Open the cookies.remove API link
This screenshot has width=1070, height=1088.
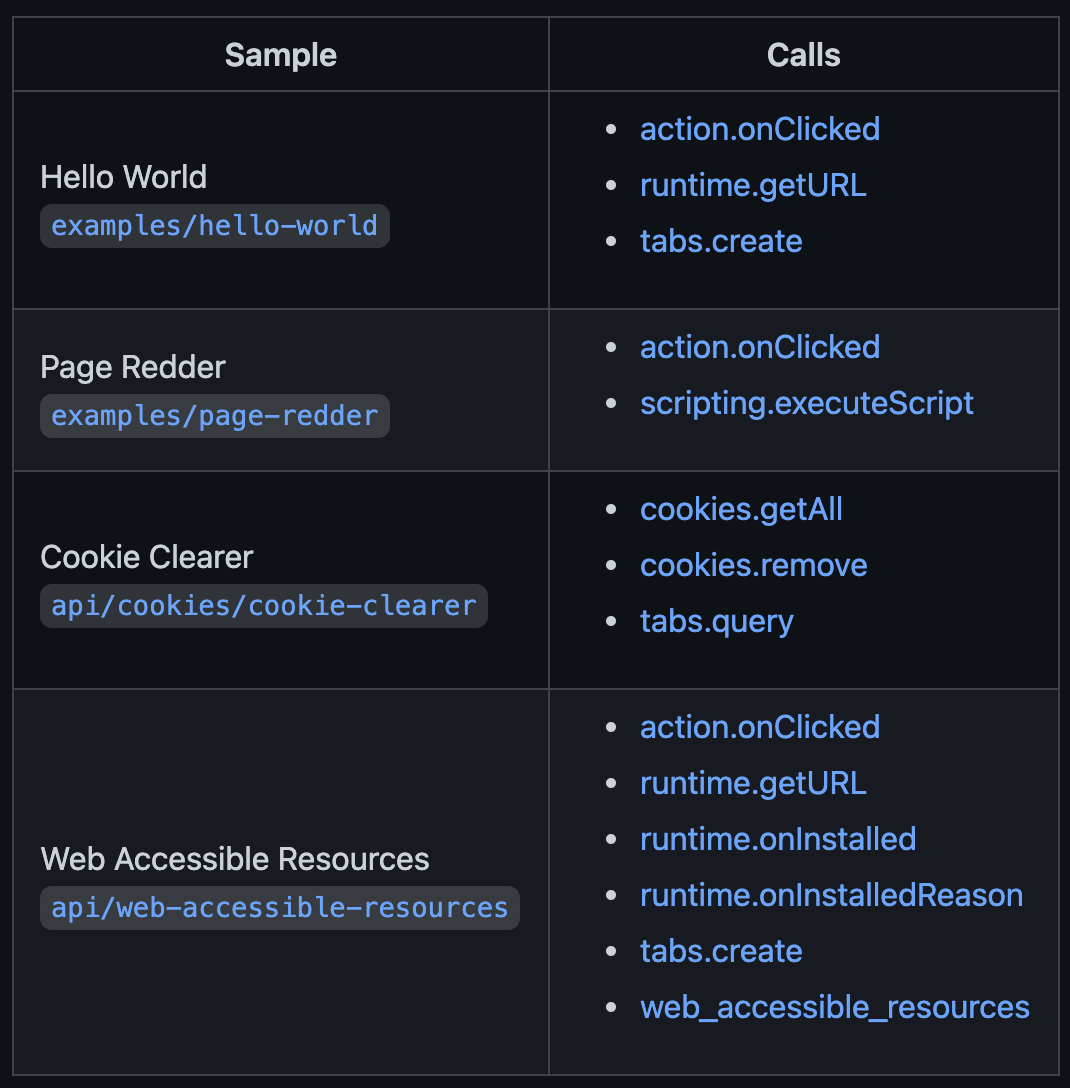pos(753,565)
